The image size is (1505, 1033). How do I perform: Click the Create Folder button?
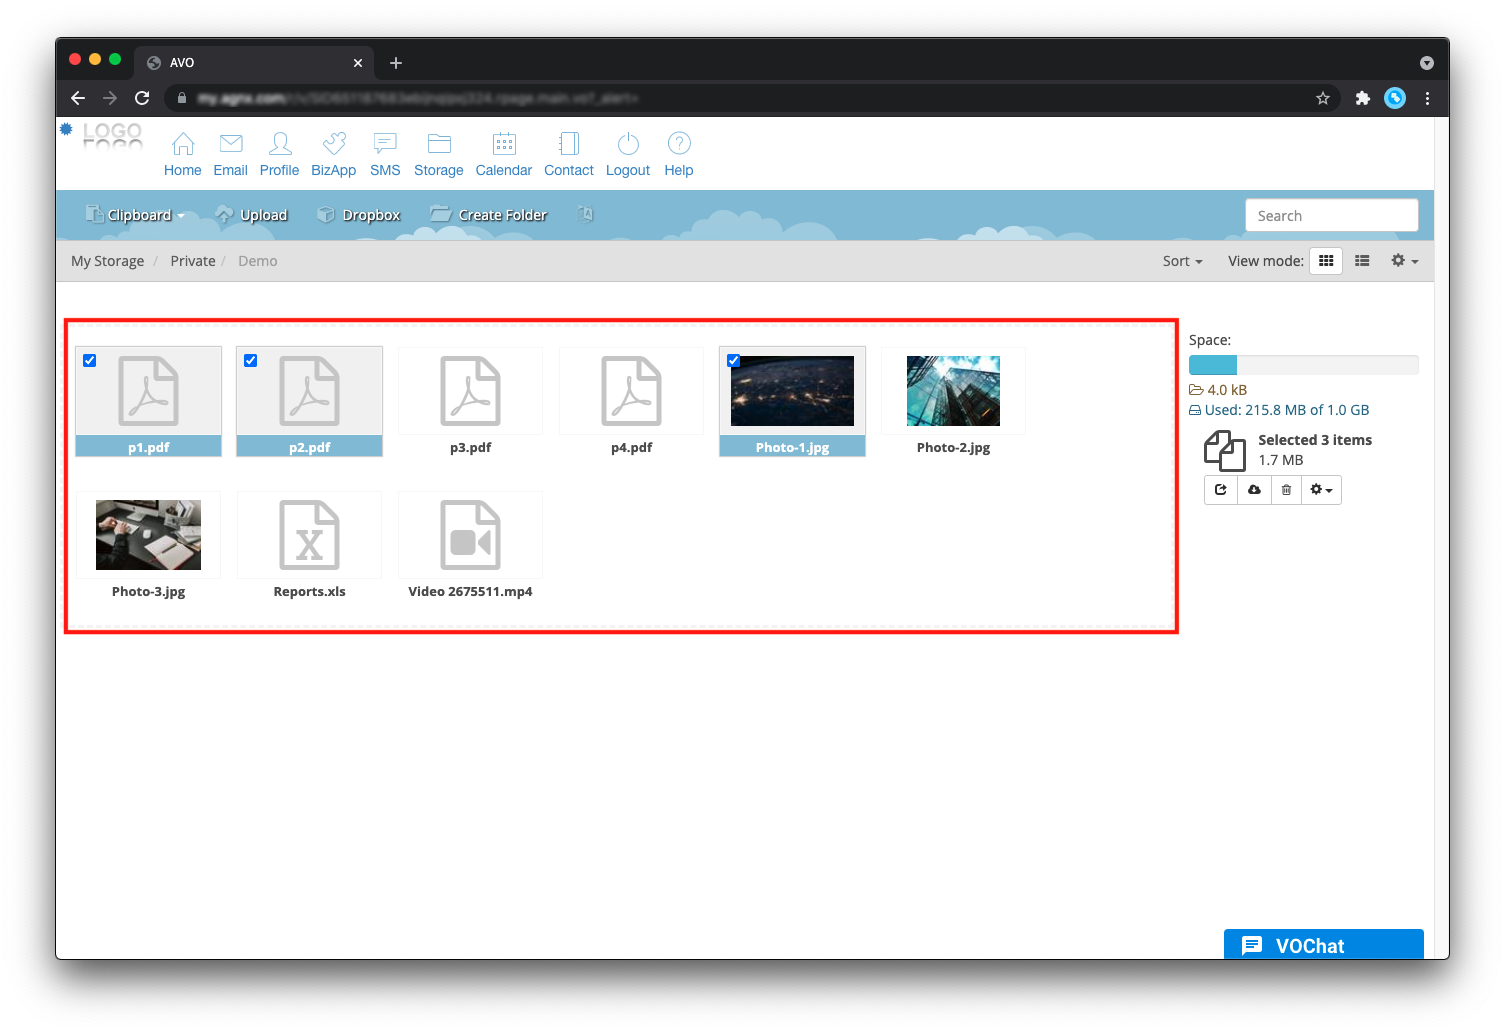pos(489,215)
